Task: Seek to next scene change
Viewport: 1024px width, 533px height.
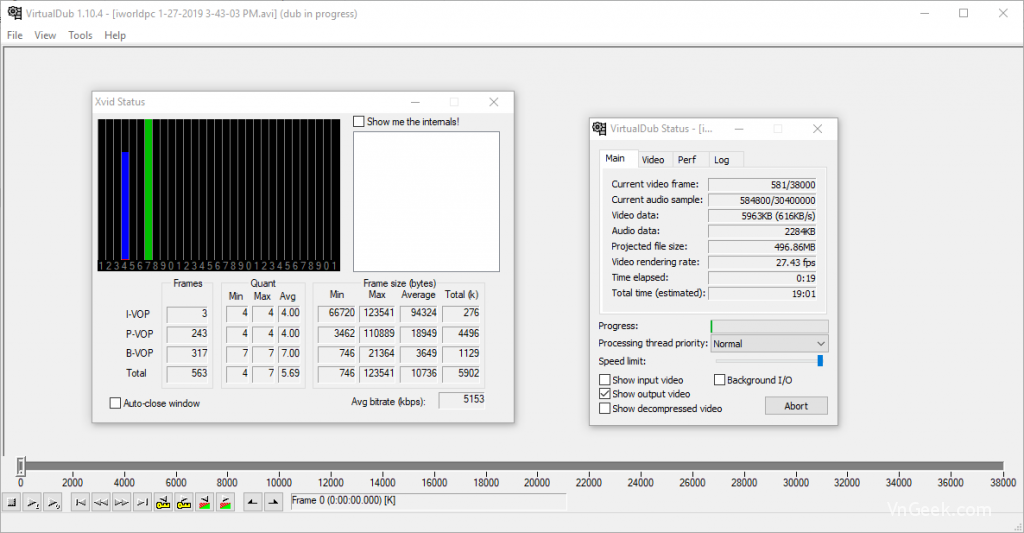Action: [x=225, y=502]
